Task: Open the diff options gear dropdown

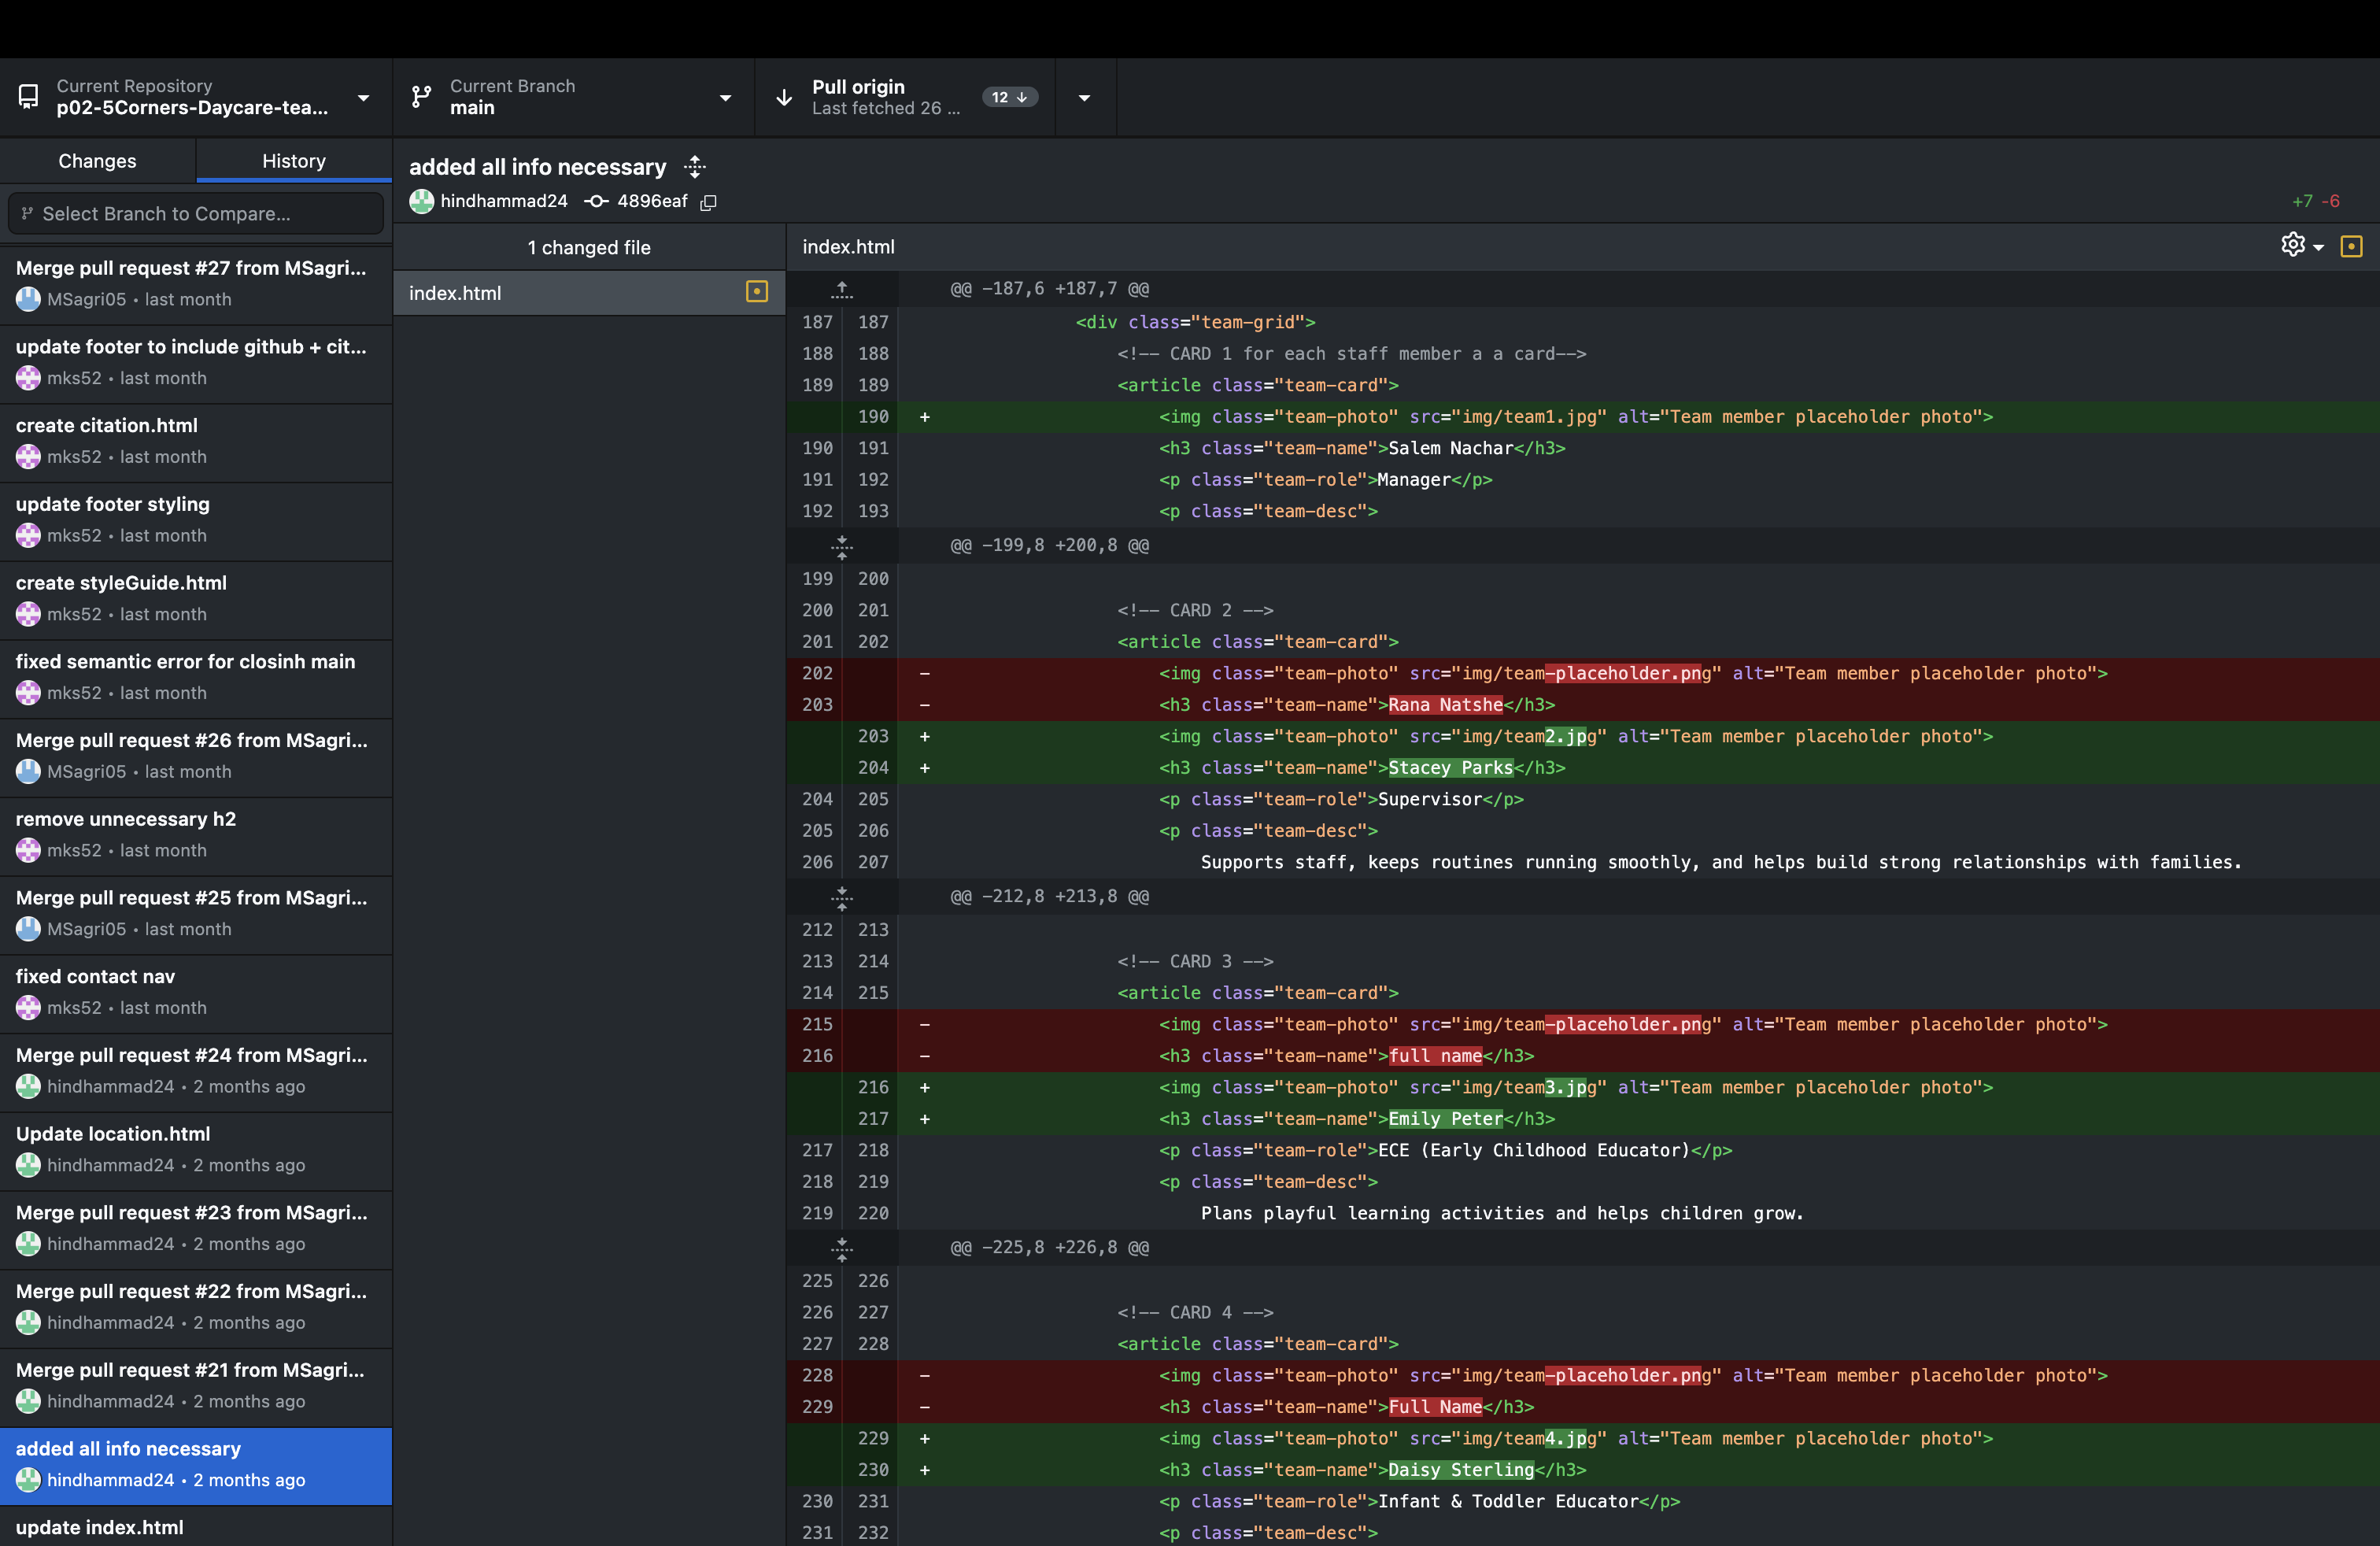Action: point(2301,245)
